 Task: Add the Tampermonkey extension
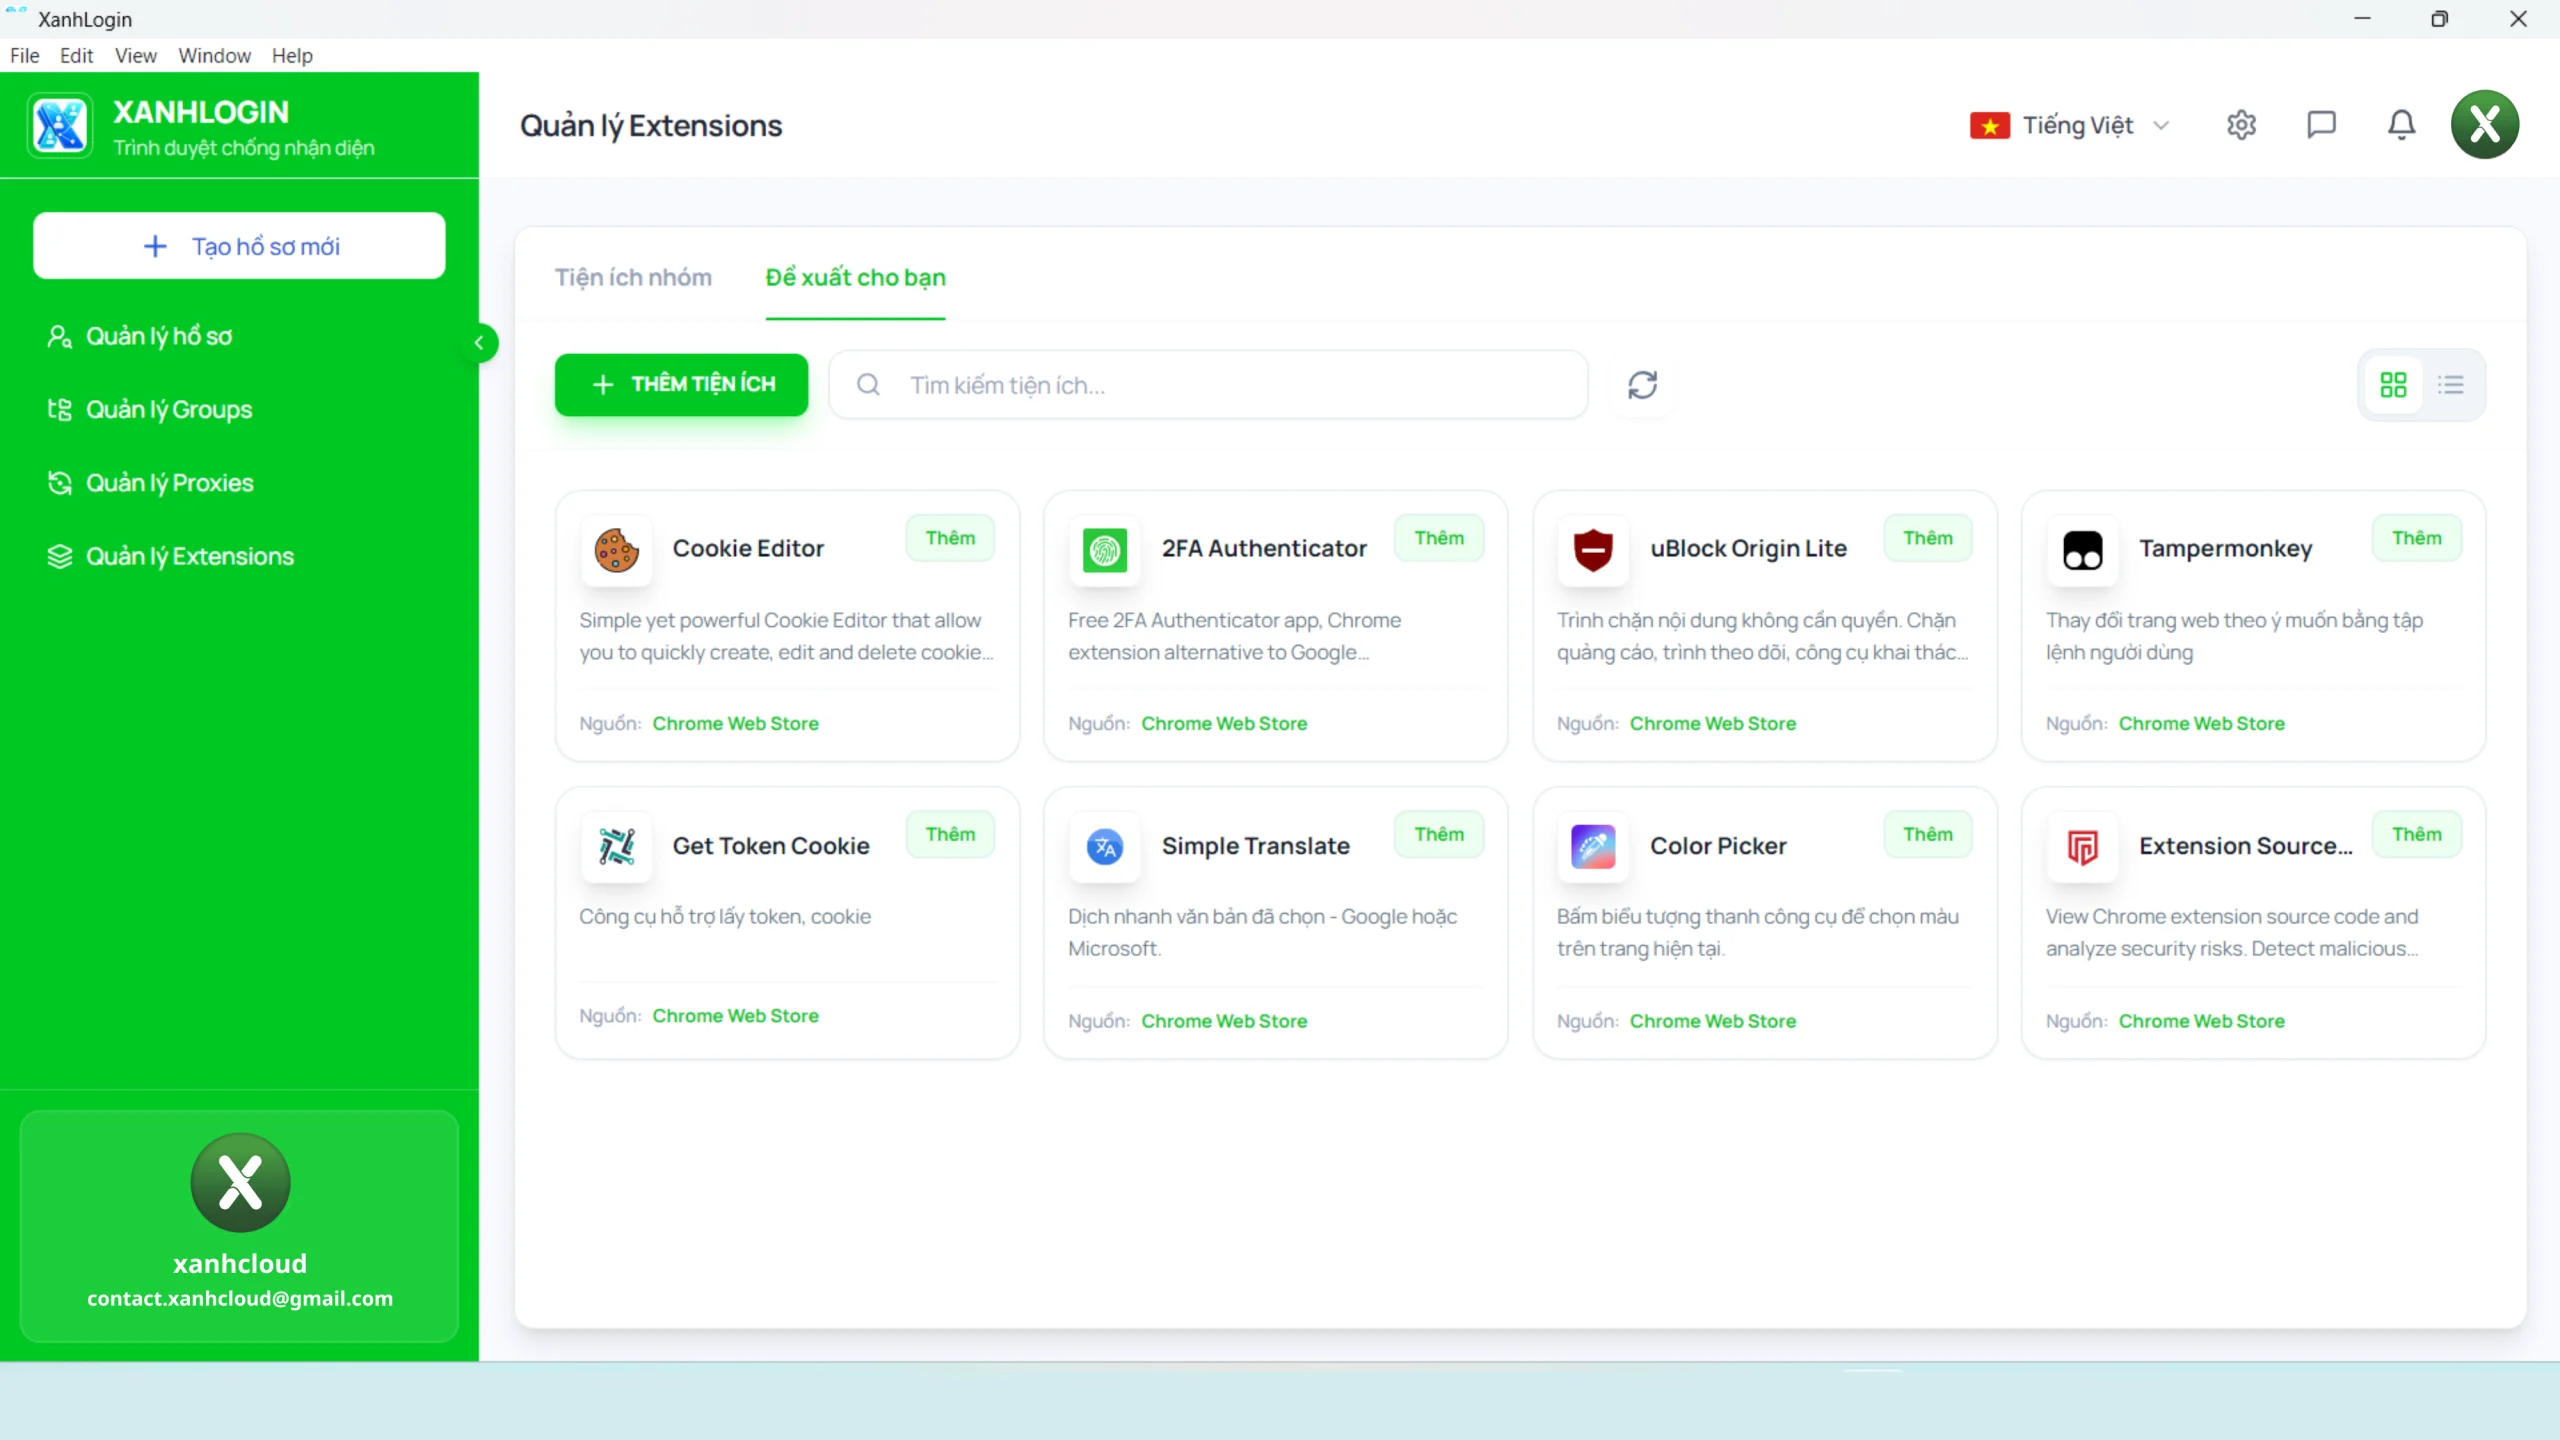click(2416, 538)
